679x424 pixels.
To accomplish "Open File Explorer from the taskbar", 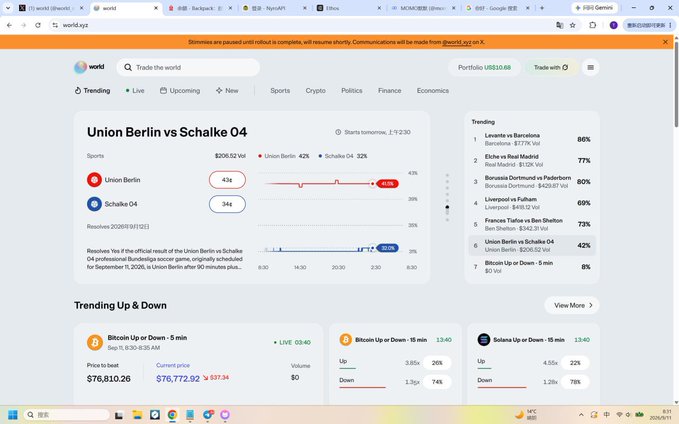I will [x=137, y=414].
